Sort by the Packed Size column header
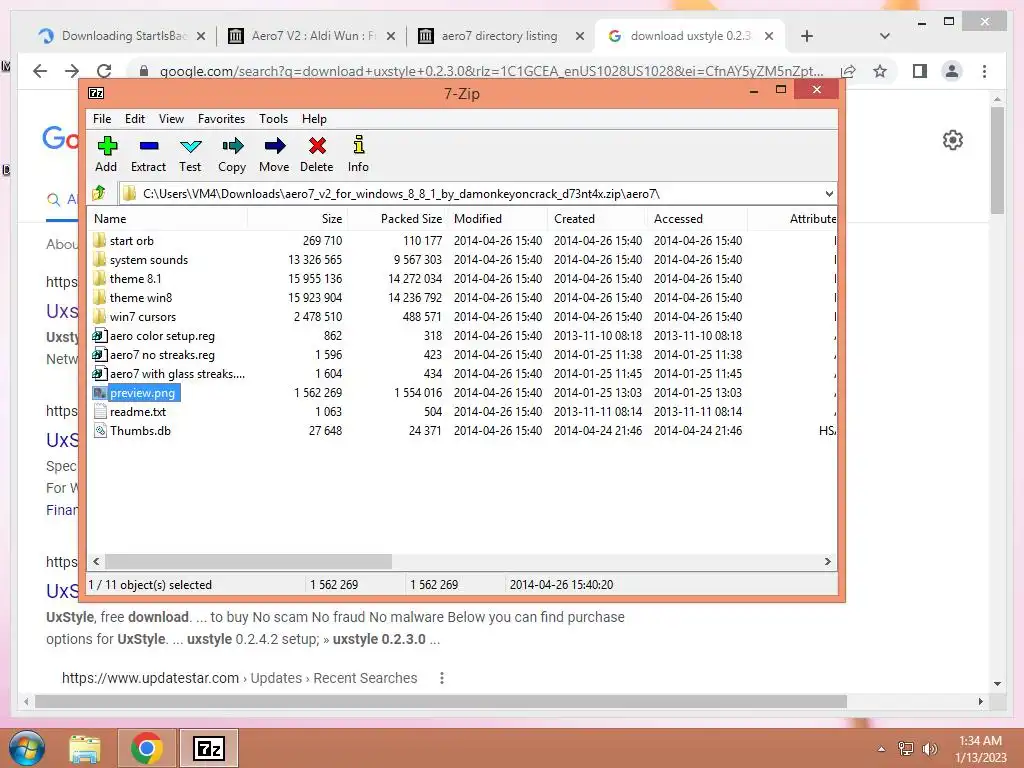 (398, 219)
